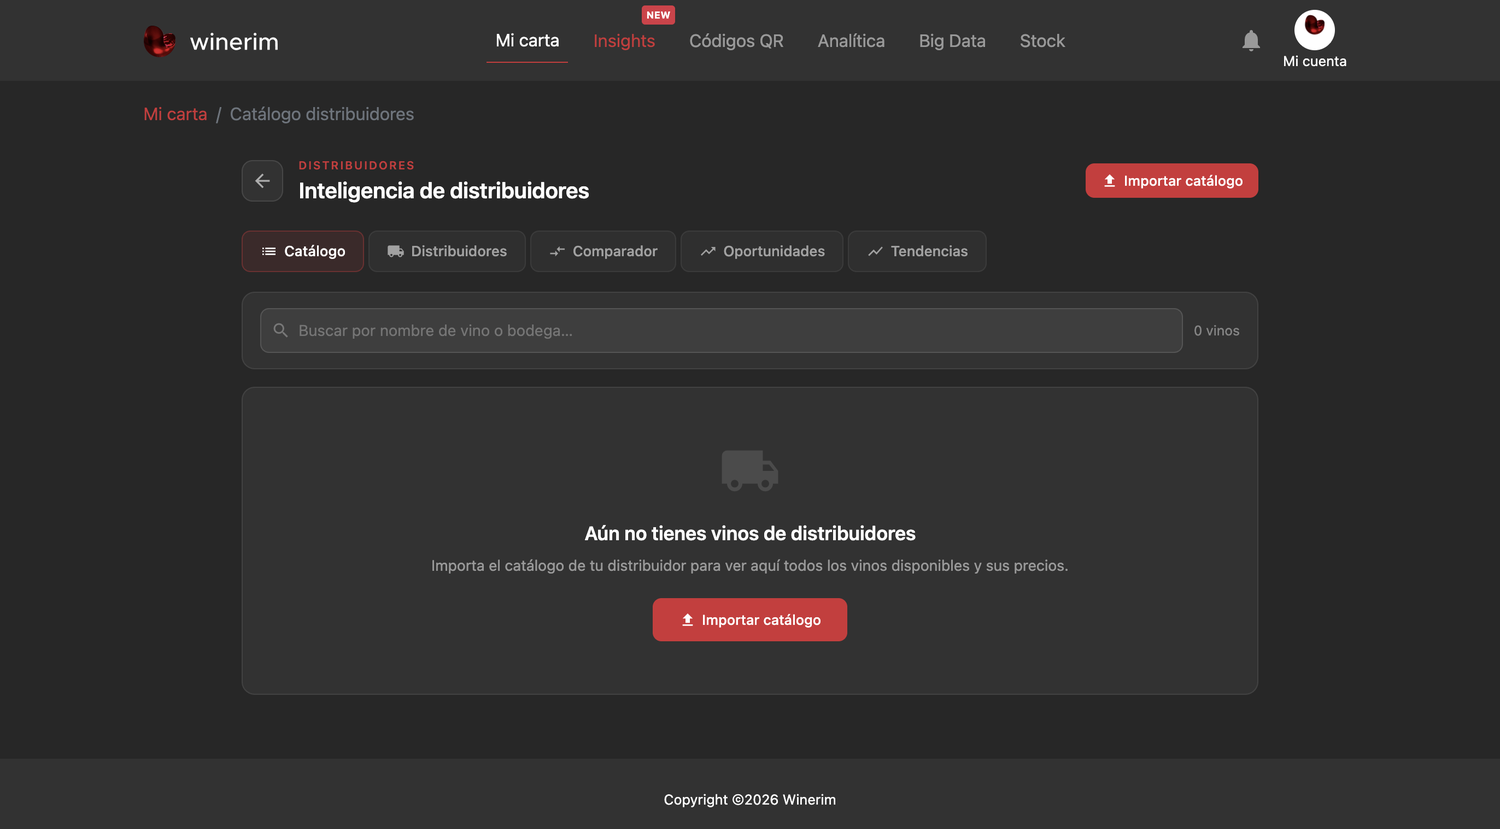Click the 'Copyright ©2026 Winerim' footer text
Viewport: 1500px width, 829px height.
pos(750,800)
